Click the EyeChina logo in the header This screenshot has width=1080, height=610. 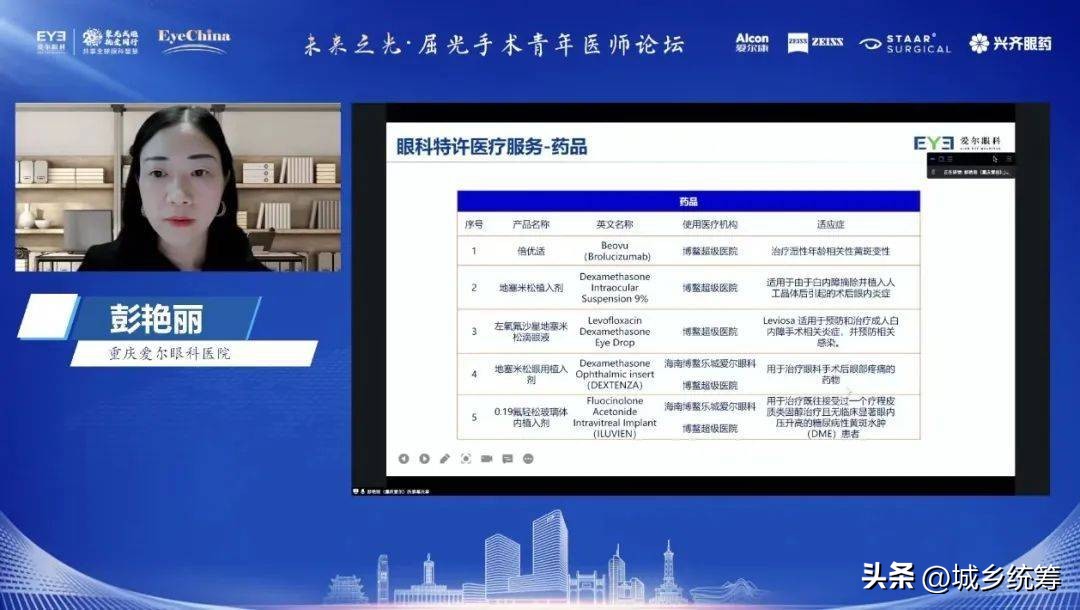click(x=194, y=40)
